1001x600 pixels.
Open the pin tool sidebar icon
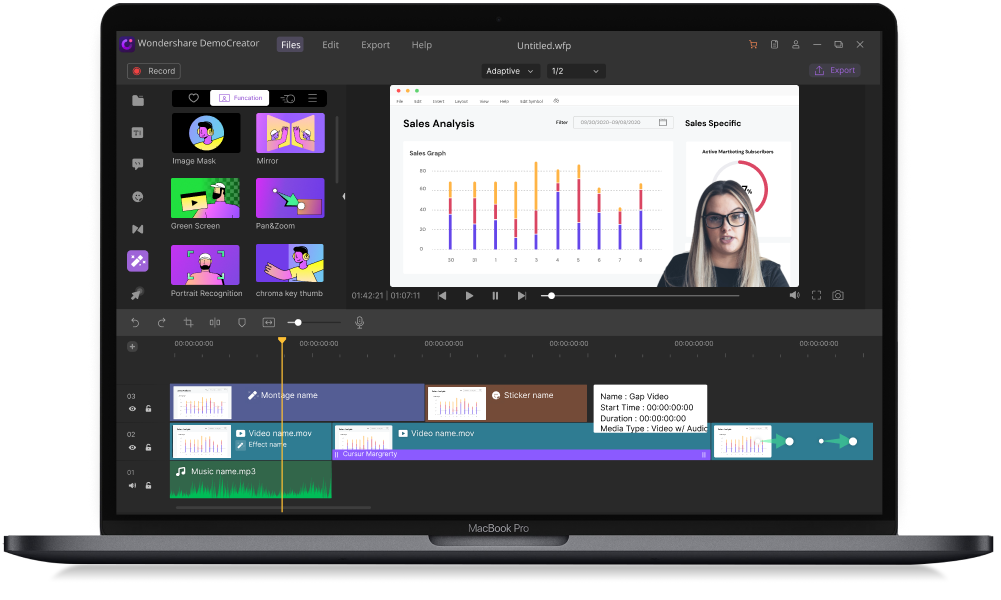pos(137,294)
